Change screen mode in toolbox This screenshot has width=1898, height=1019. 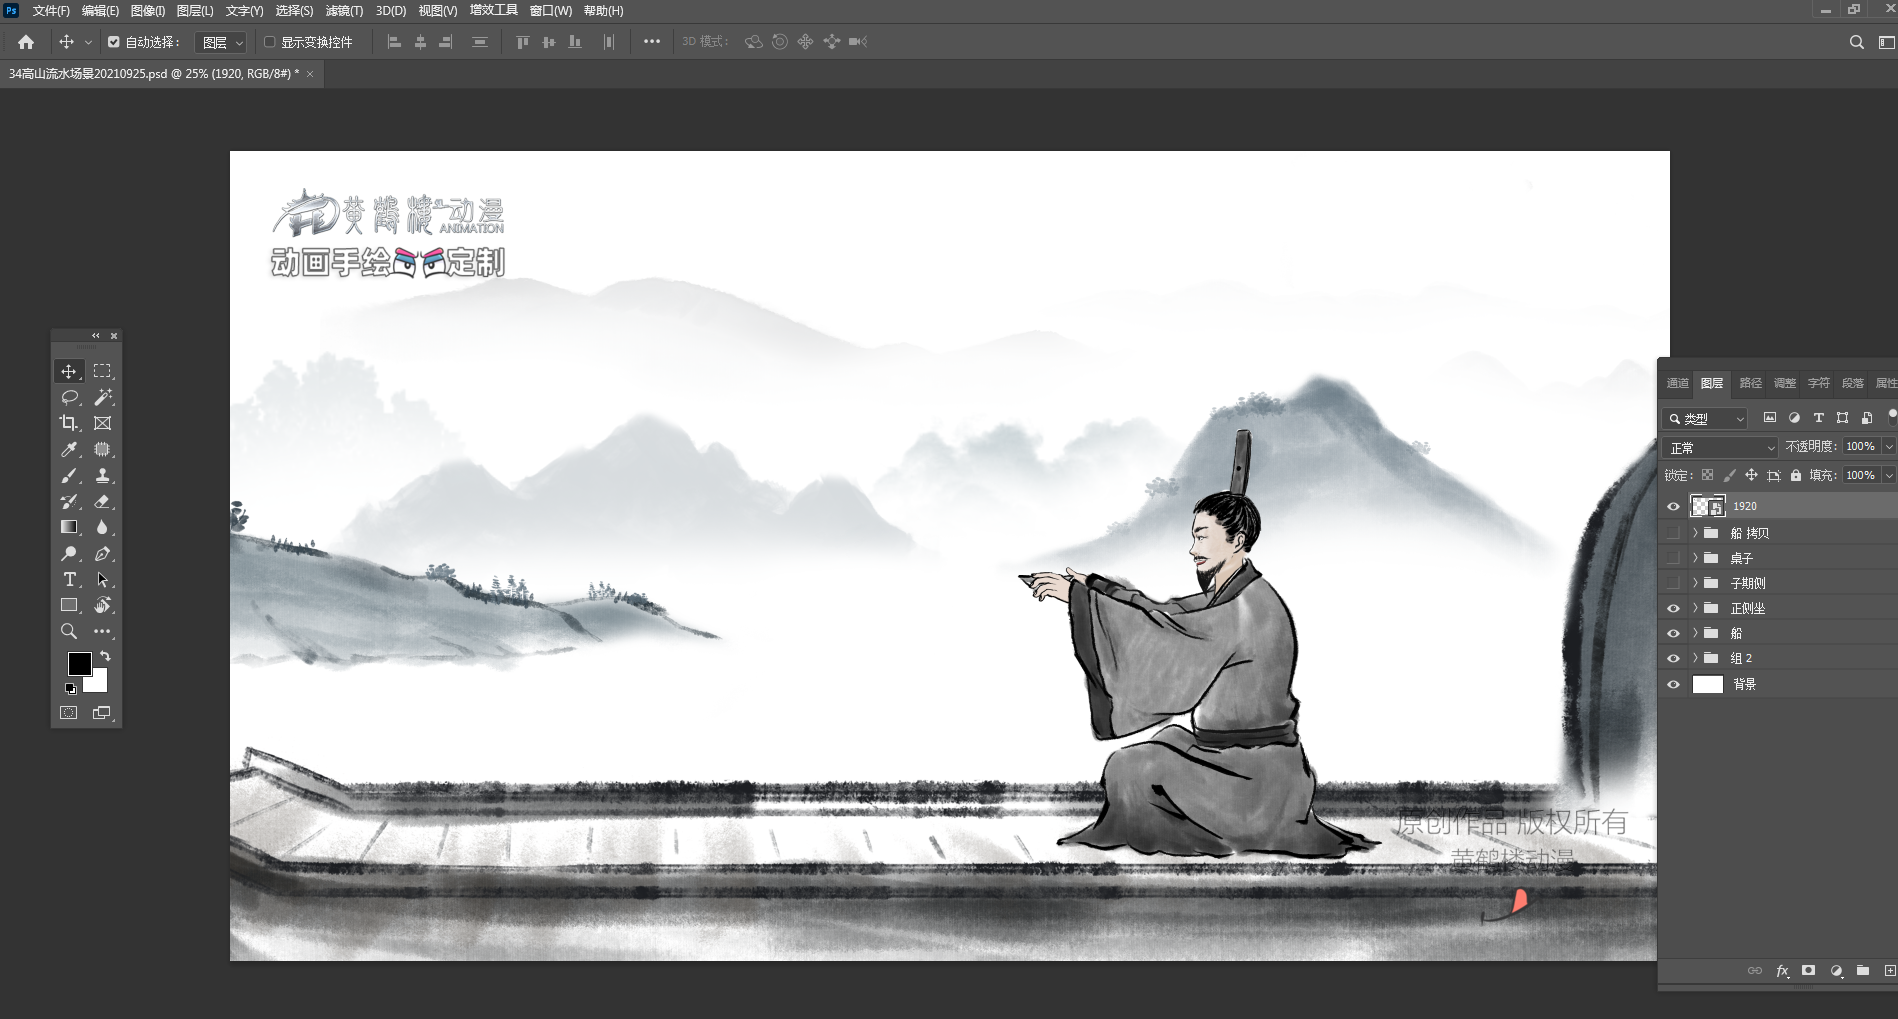click(x=102, y=713)
